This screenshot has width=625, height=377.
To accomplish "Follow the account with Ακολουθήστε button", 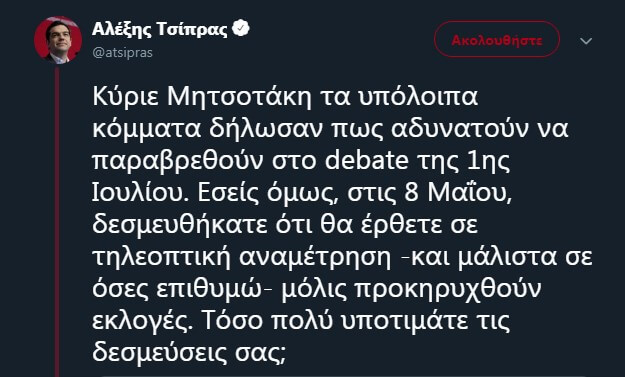I will pyautogui.click(x=497, y=39).
